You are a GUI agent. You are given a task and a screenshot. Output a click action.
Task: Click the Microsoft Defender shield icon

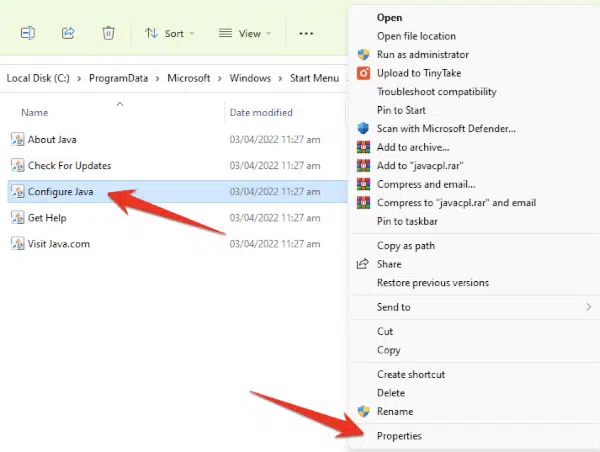(x=363, y=128)
